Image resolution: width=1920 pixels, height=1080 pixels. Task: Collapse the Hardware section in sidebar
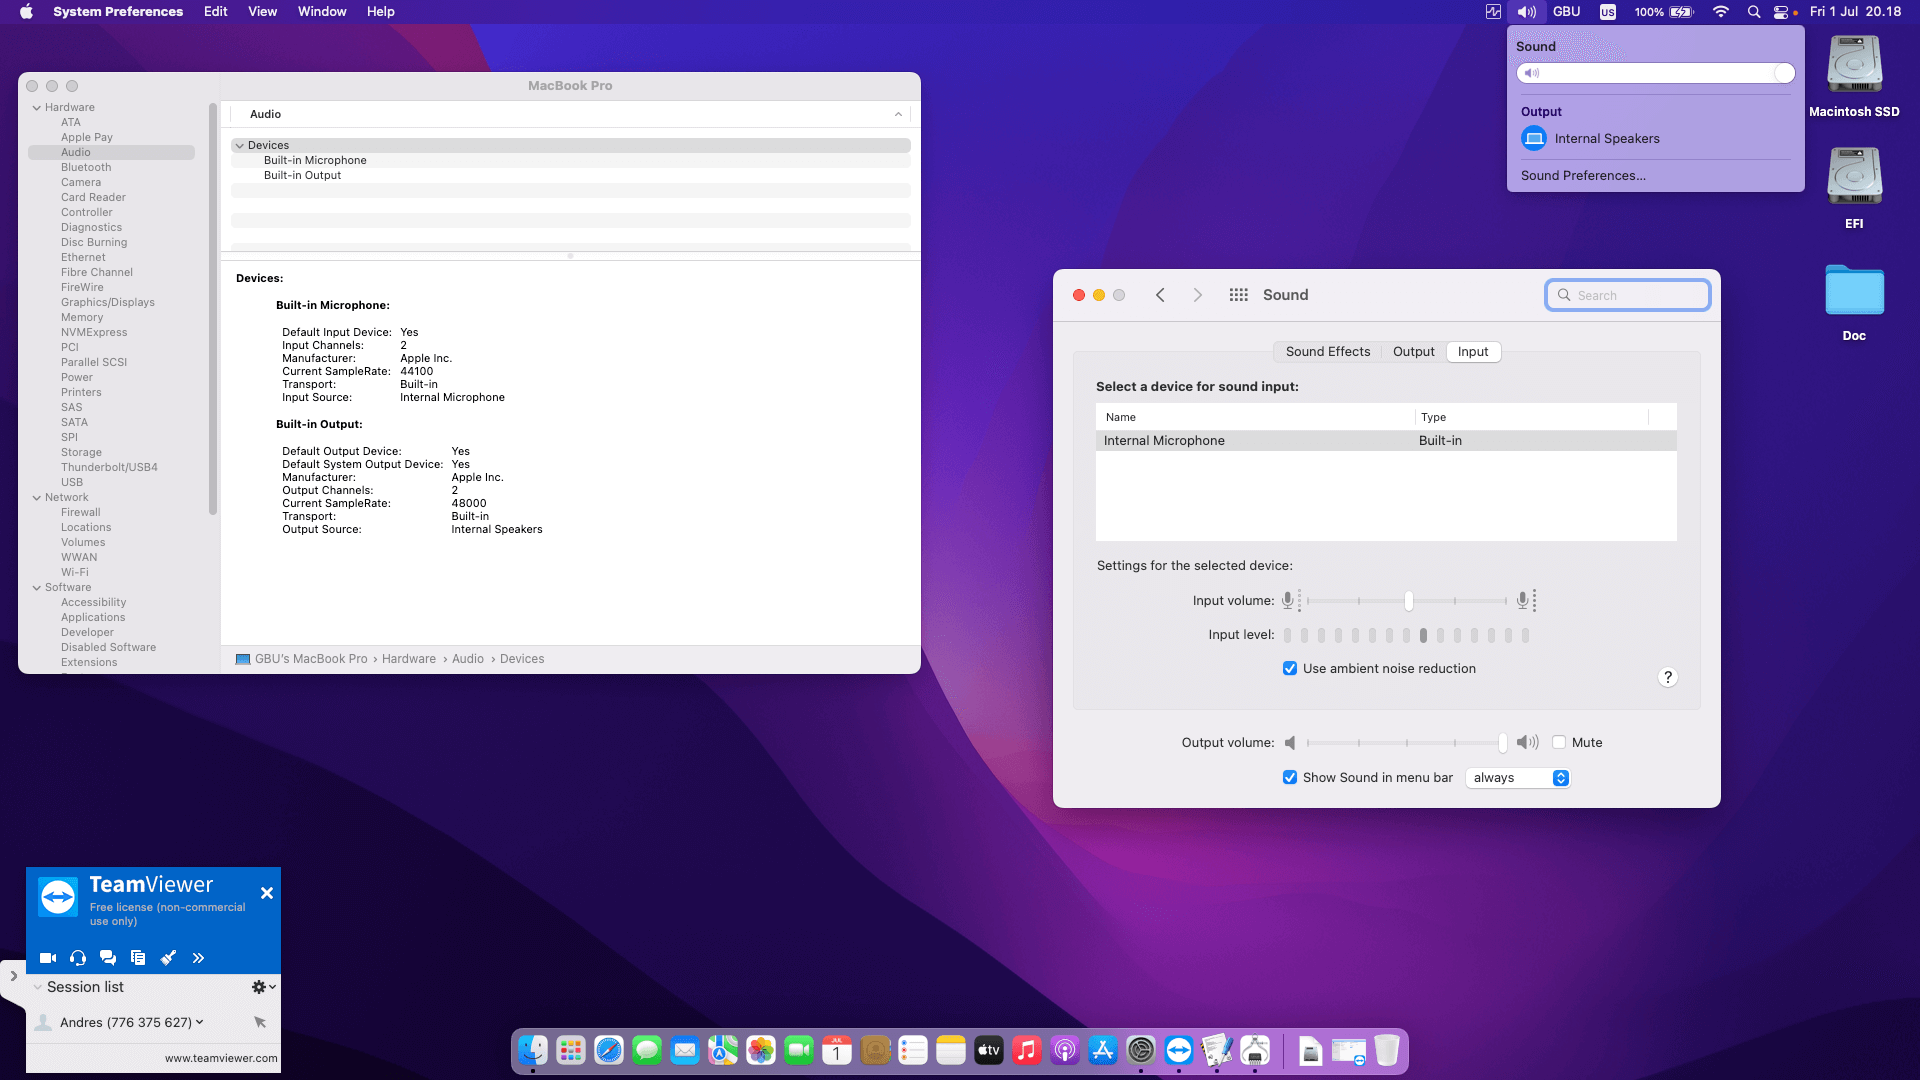(x=37, y=108)
